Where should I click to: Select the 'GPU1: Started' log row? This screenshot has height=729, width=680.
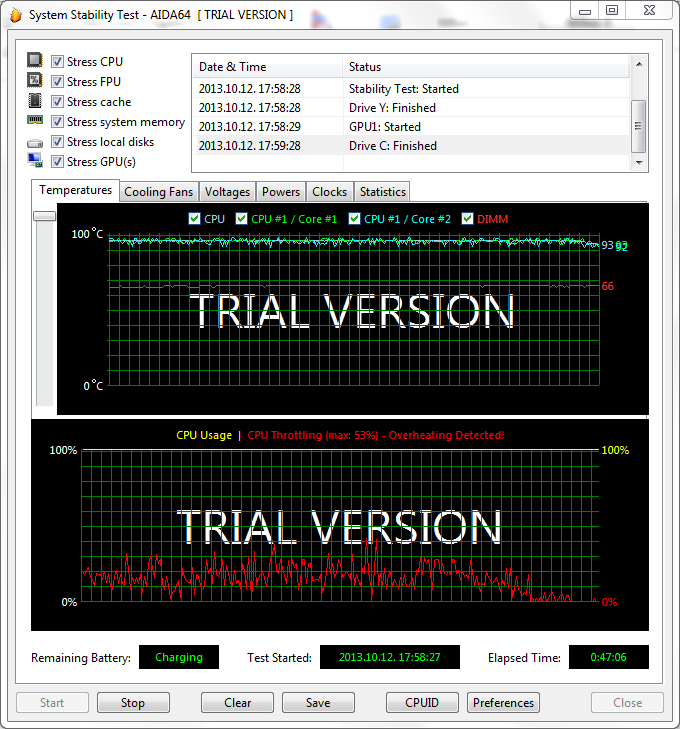pyautogui.click(x=411, y=126)
